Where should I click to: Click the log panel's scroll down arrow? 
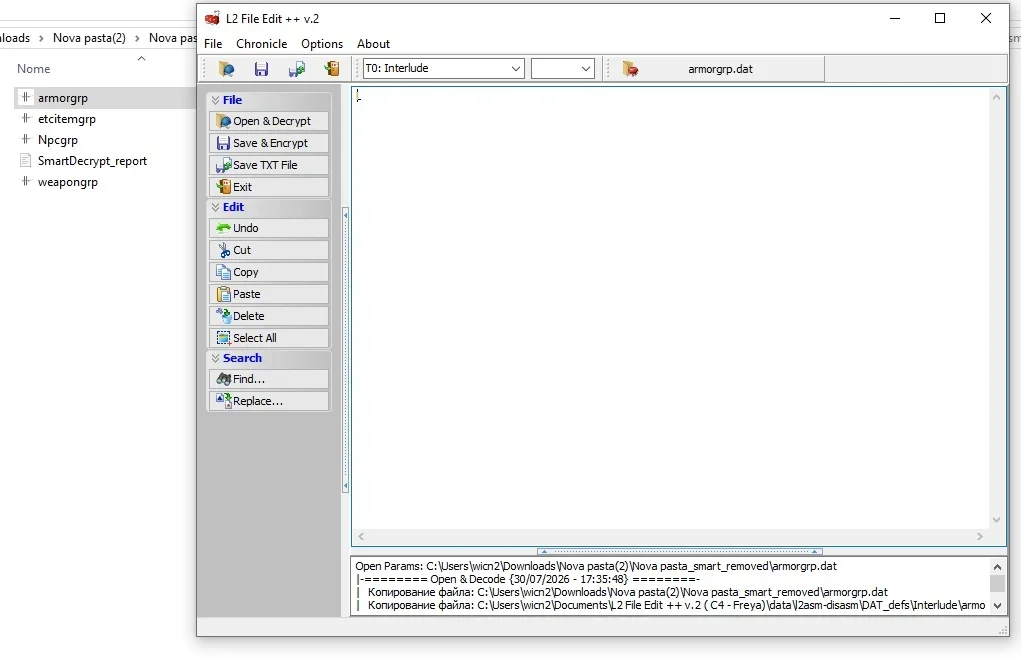(x=998, y=606)
